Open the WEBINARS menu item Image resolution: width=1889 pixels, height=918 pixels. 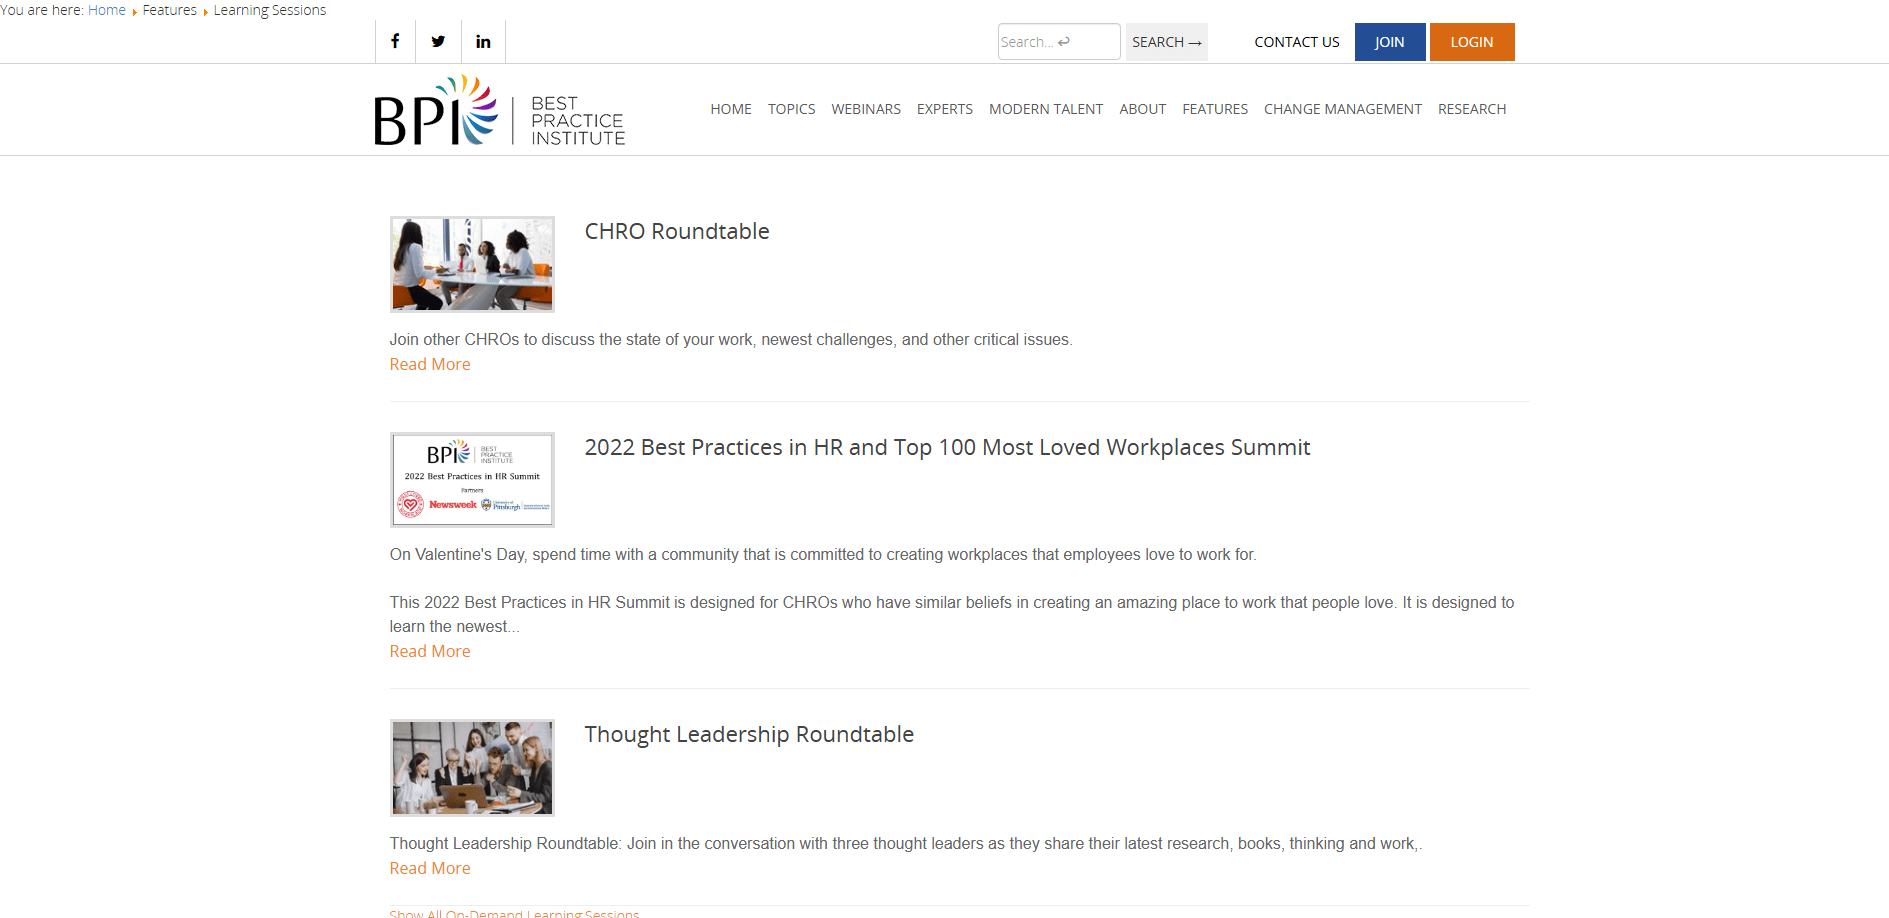[865, 109]
